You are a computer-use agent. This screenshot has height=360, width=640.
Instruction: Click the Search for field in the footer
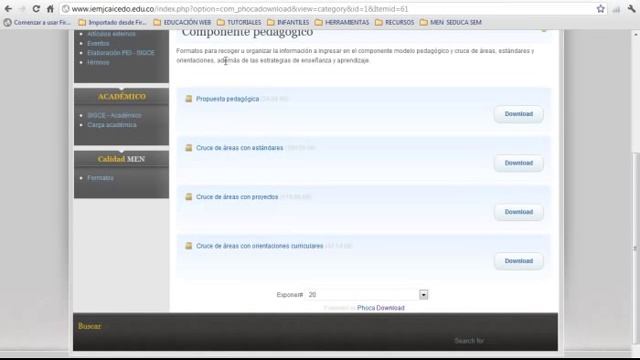(469, 340)
